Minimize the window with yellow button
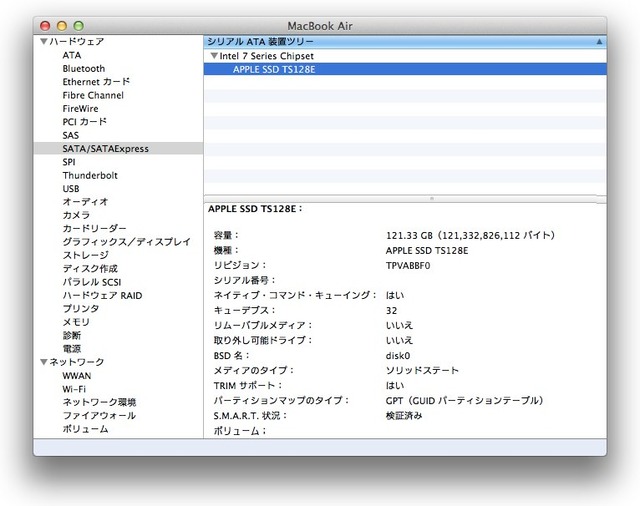This screenshot has height=506, width=640. [x=62, y=26]
